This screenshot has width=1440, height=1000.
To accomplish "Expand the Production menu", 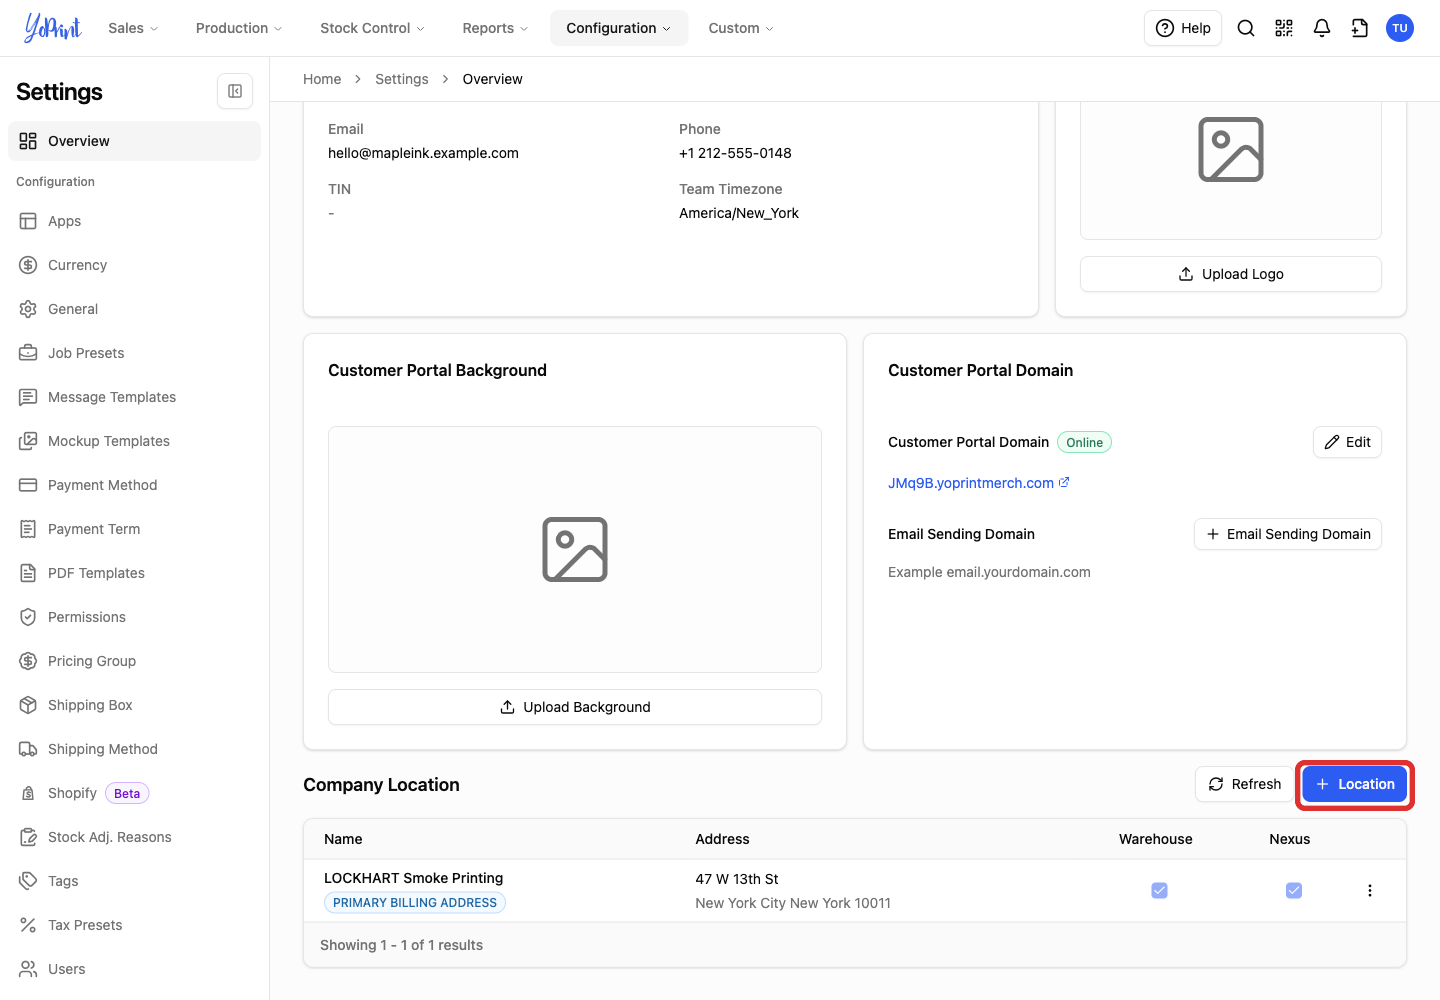I will 239,28.
